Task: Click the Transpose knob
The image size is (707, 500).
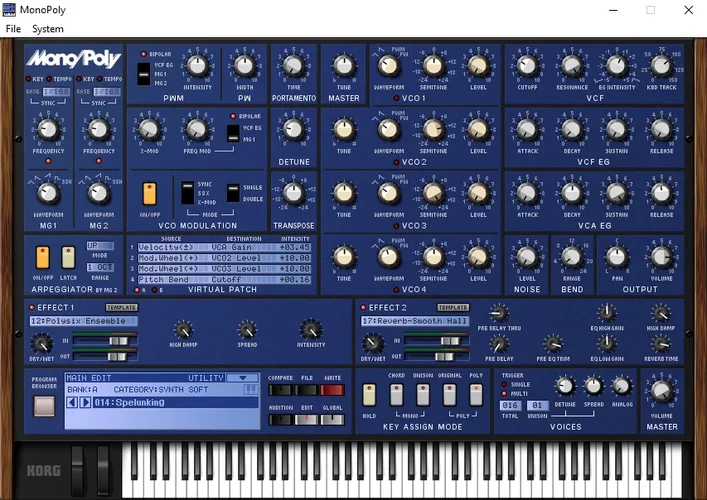Action: tap(294, 193)
